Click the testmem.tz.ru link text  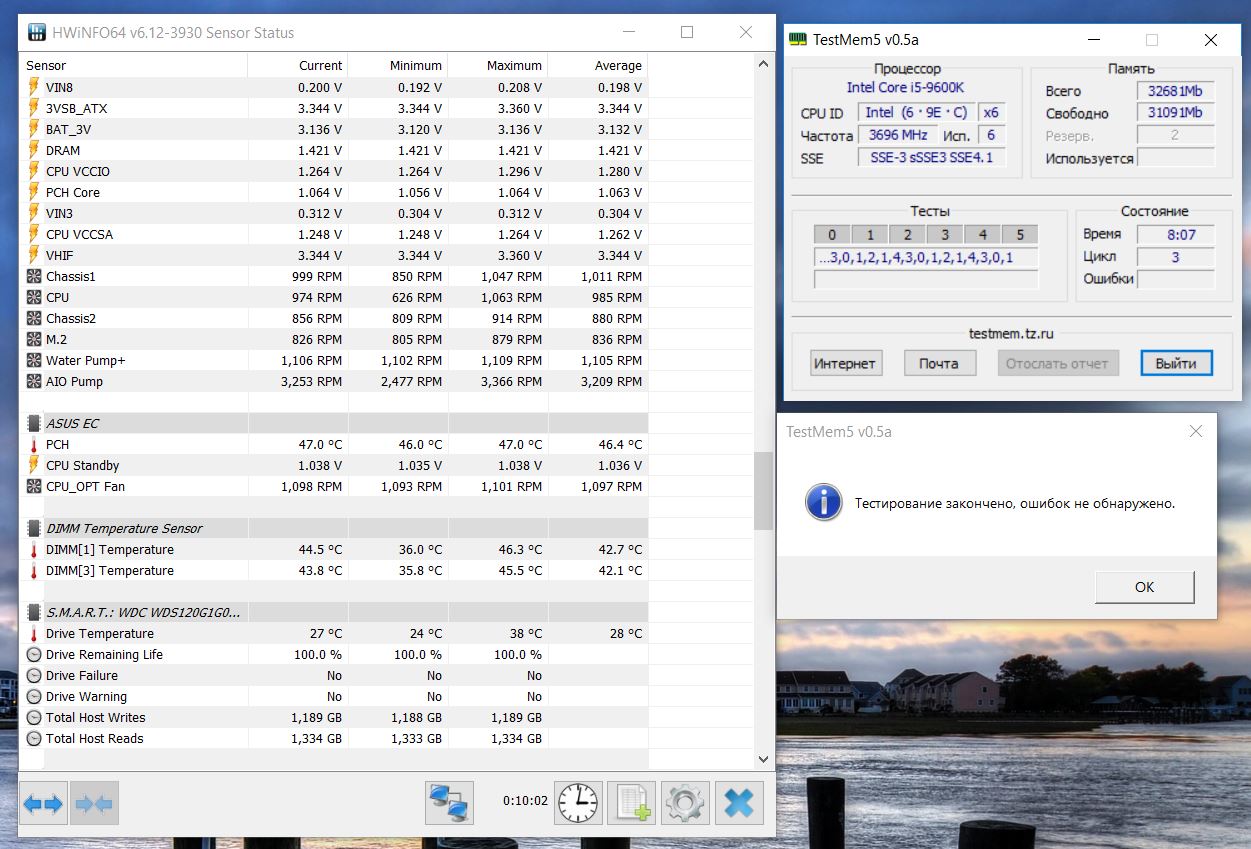(x=1011, y=334)
